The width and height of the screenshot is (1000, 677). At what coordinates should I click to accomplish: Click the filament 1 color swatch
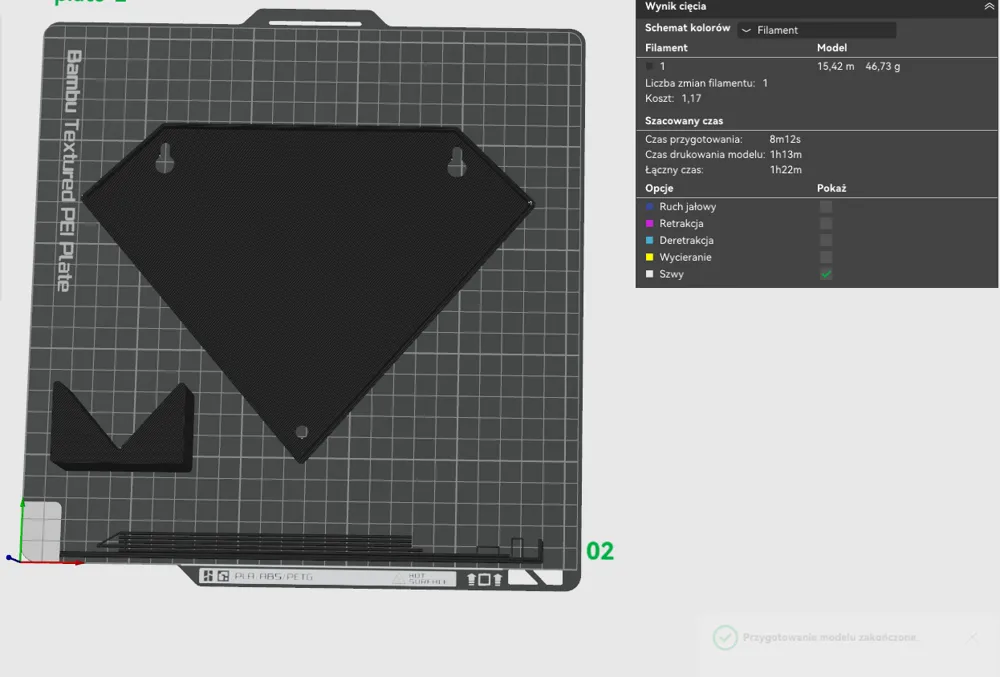coord(650,66)
